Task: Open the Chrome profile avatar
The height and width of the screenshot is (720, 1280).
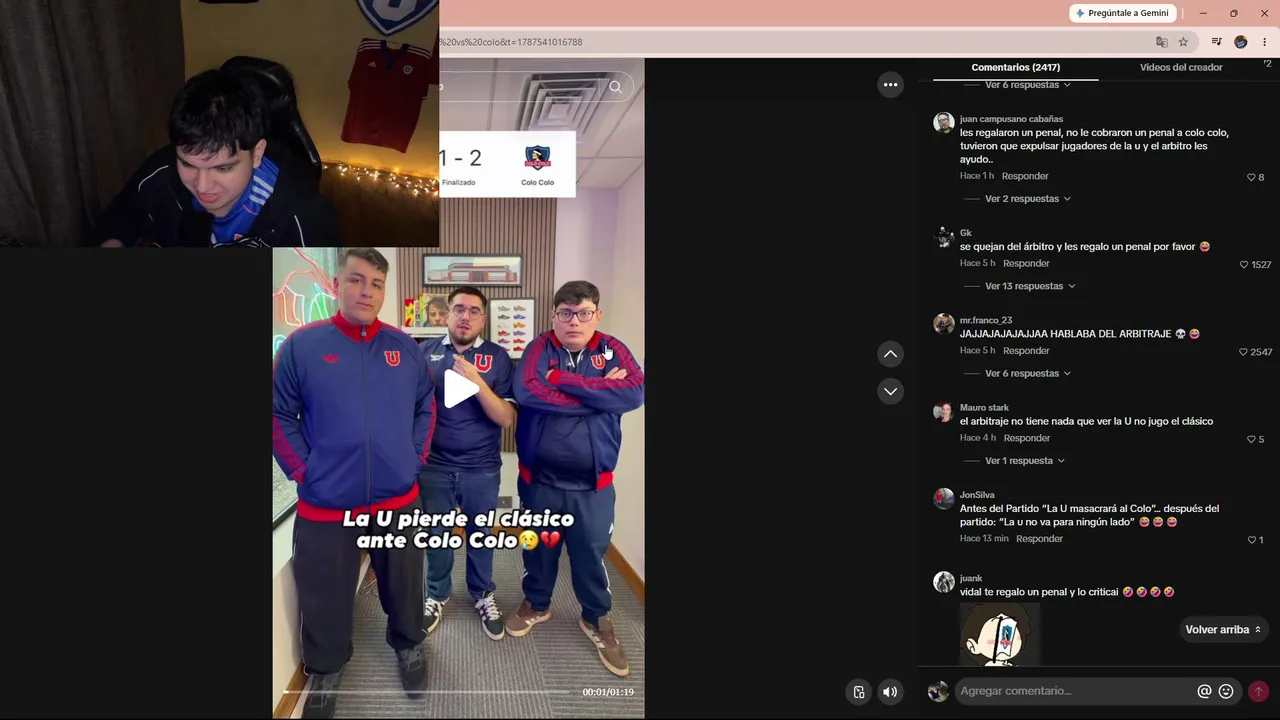Action: click(1241, 42)
